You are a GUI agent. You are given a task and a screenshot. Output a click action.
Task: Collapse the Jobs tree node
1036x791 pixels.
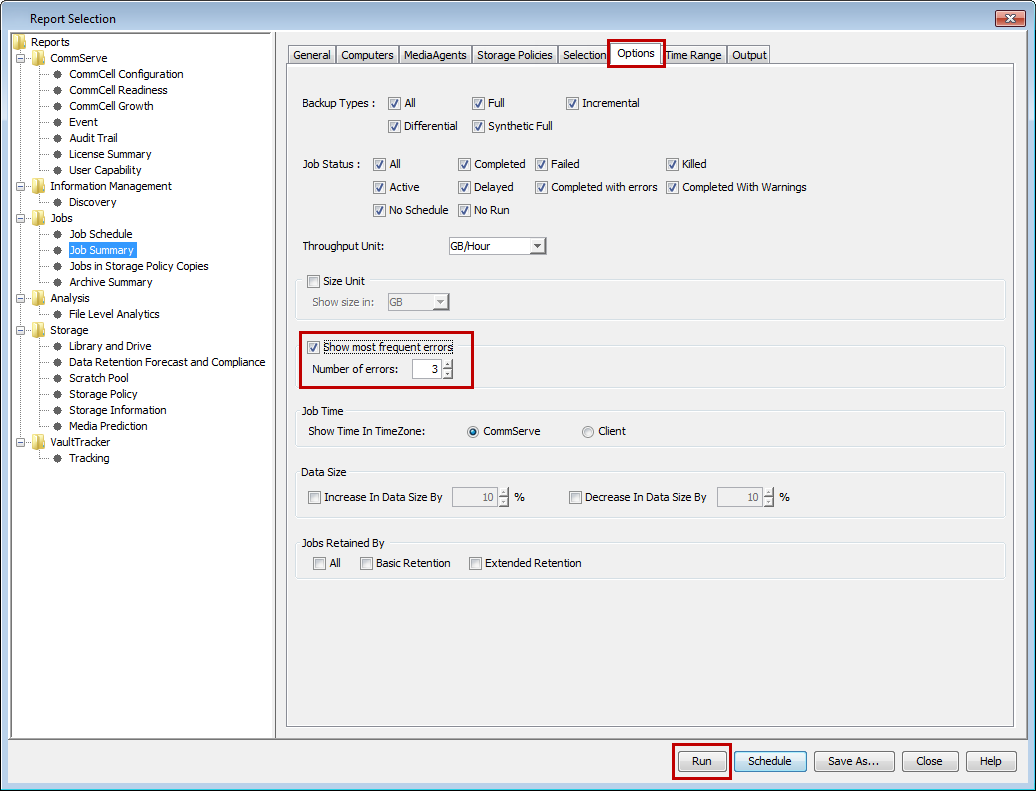click(x=20, y=218)
